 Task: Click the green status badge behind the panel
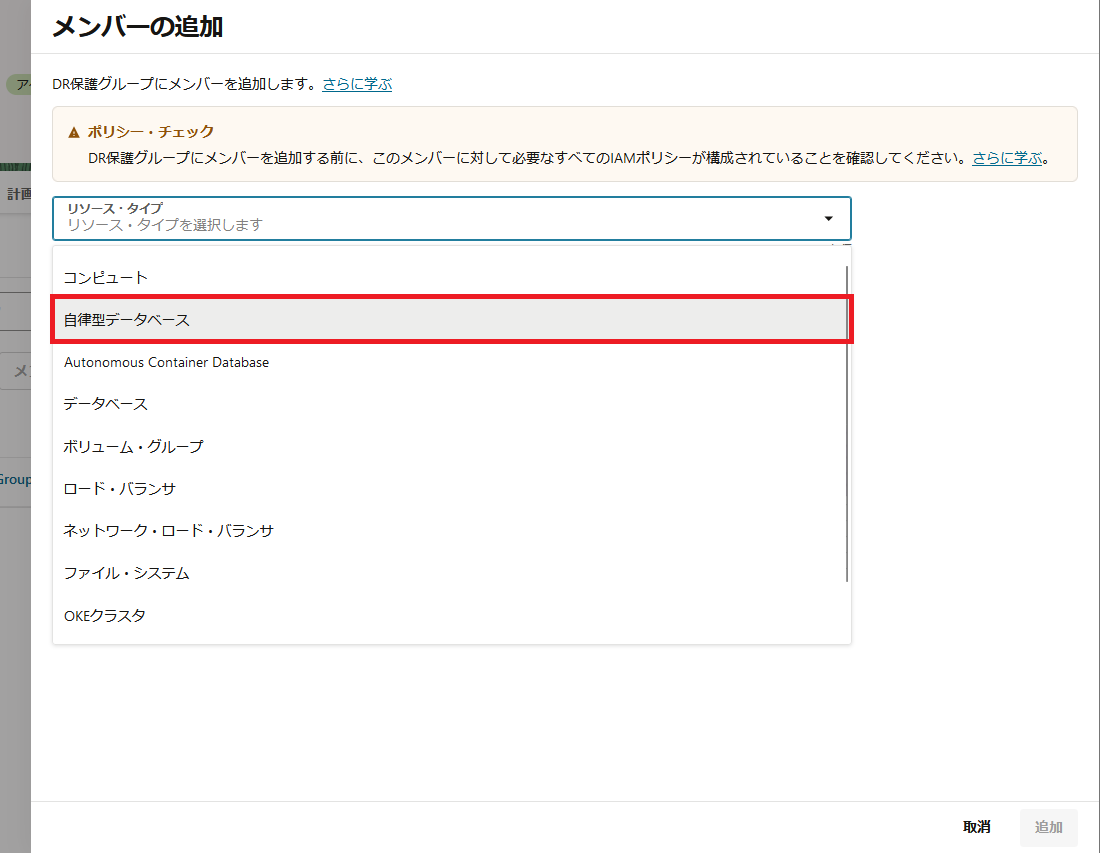pyautogui.click(x=18, y=85)
